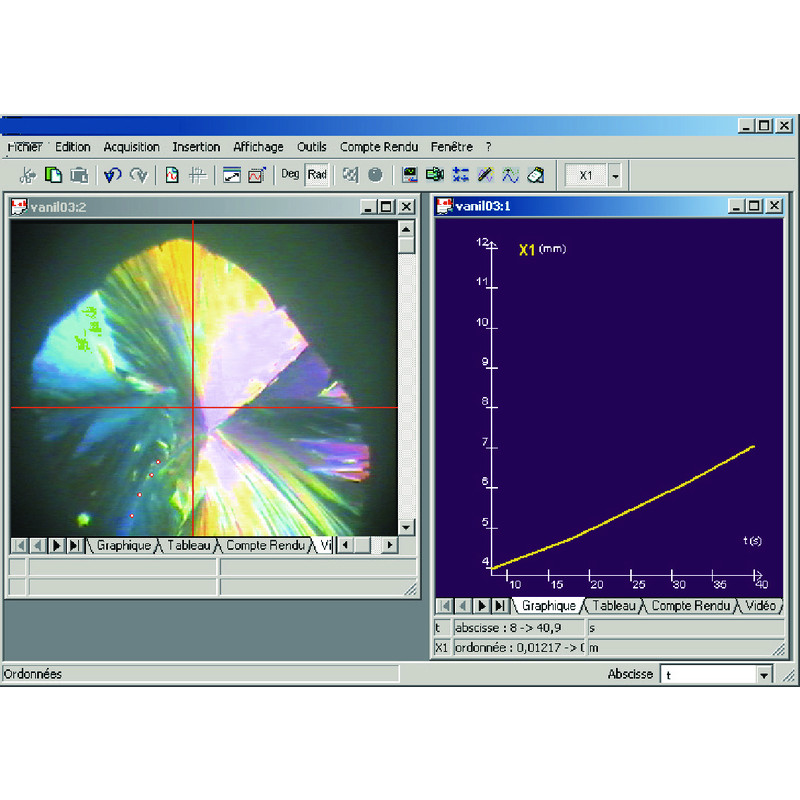Click the paste clipboard icon

pyautogui.click(x=79, y=175)
